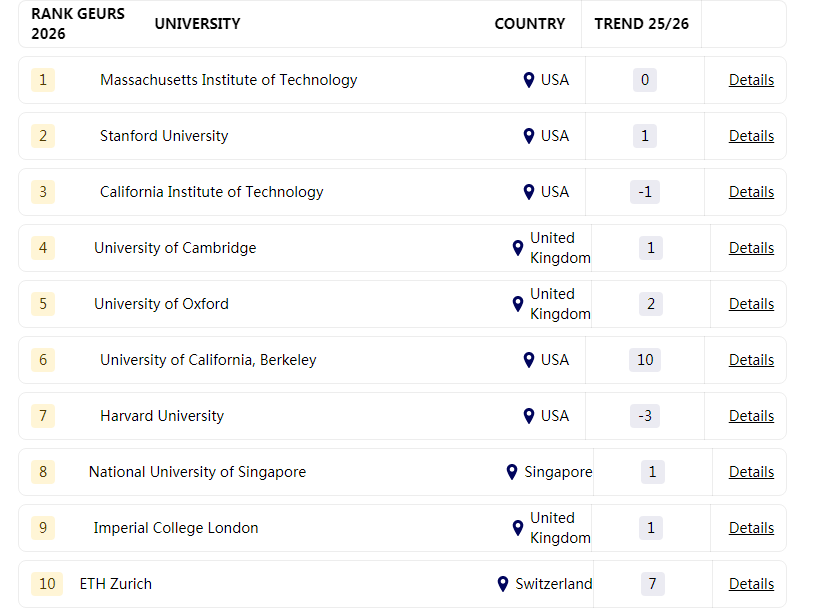The image size is (816, 609).
Task: Open Details for California Institute of Technology
Action: tap(751, 192)
